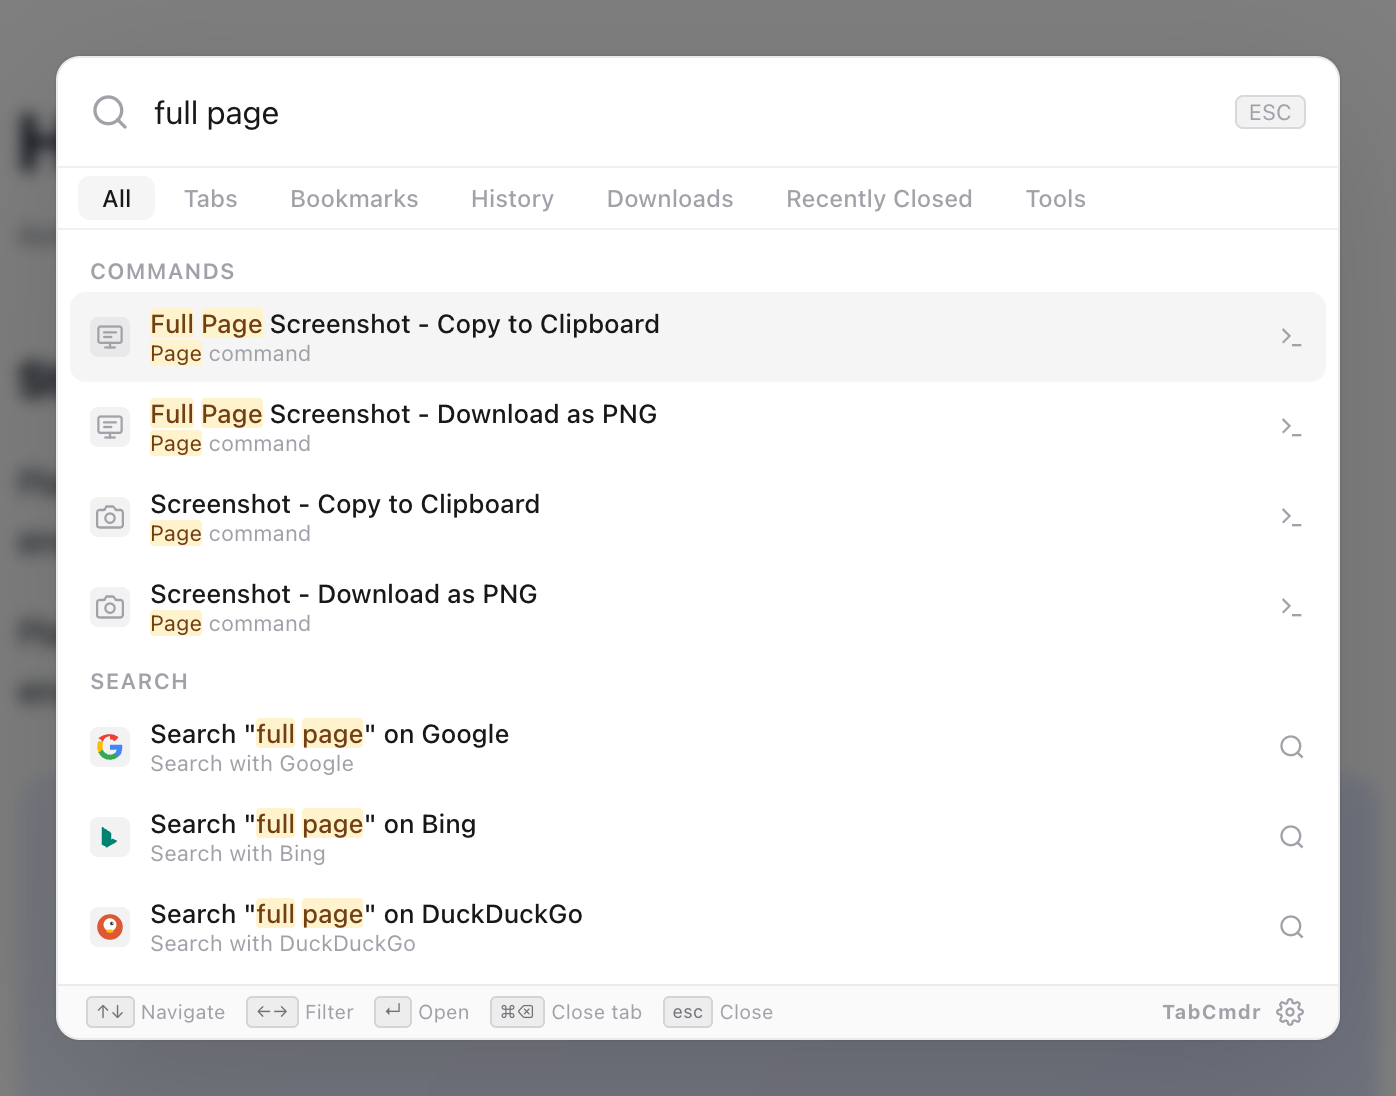
Task: Click the Close tab shortcut key hint
Action: [x=517, y=1012]
